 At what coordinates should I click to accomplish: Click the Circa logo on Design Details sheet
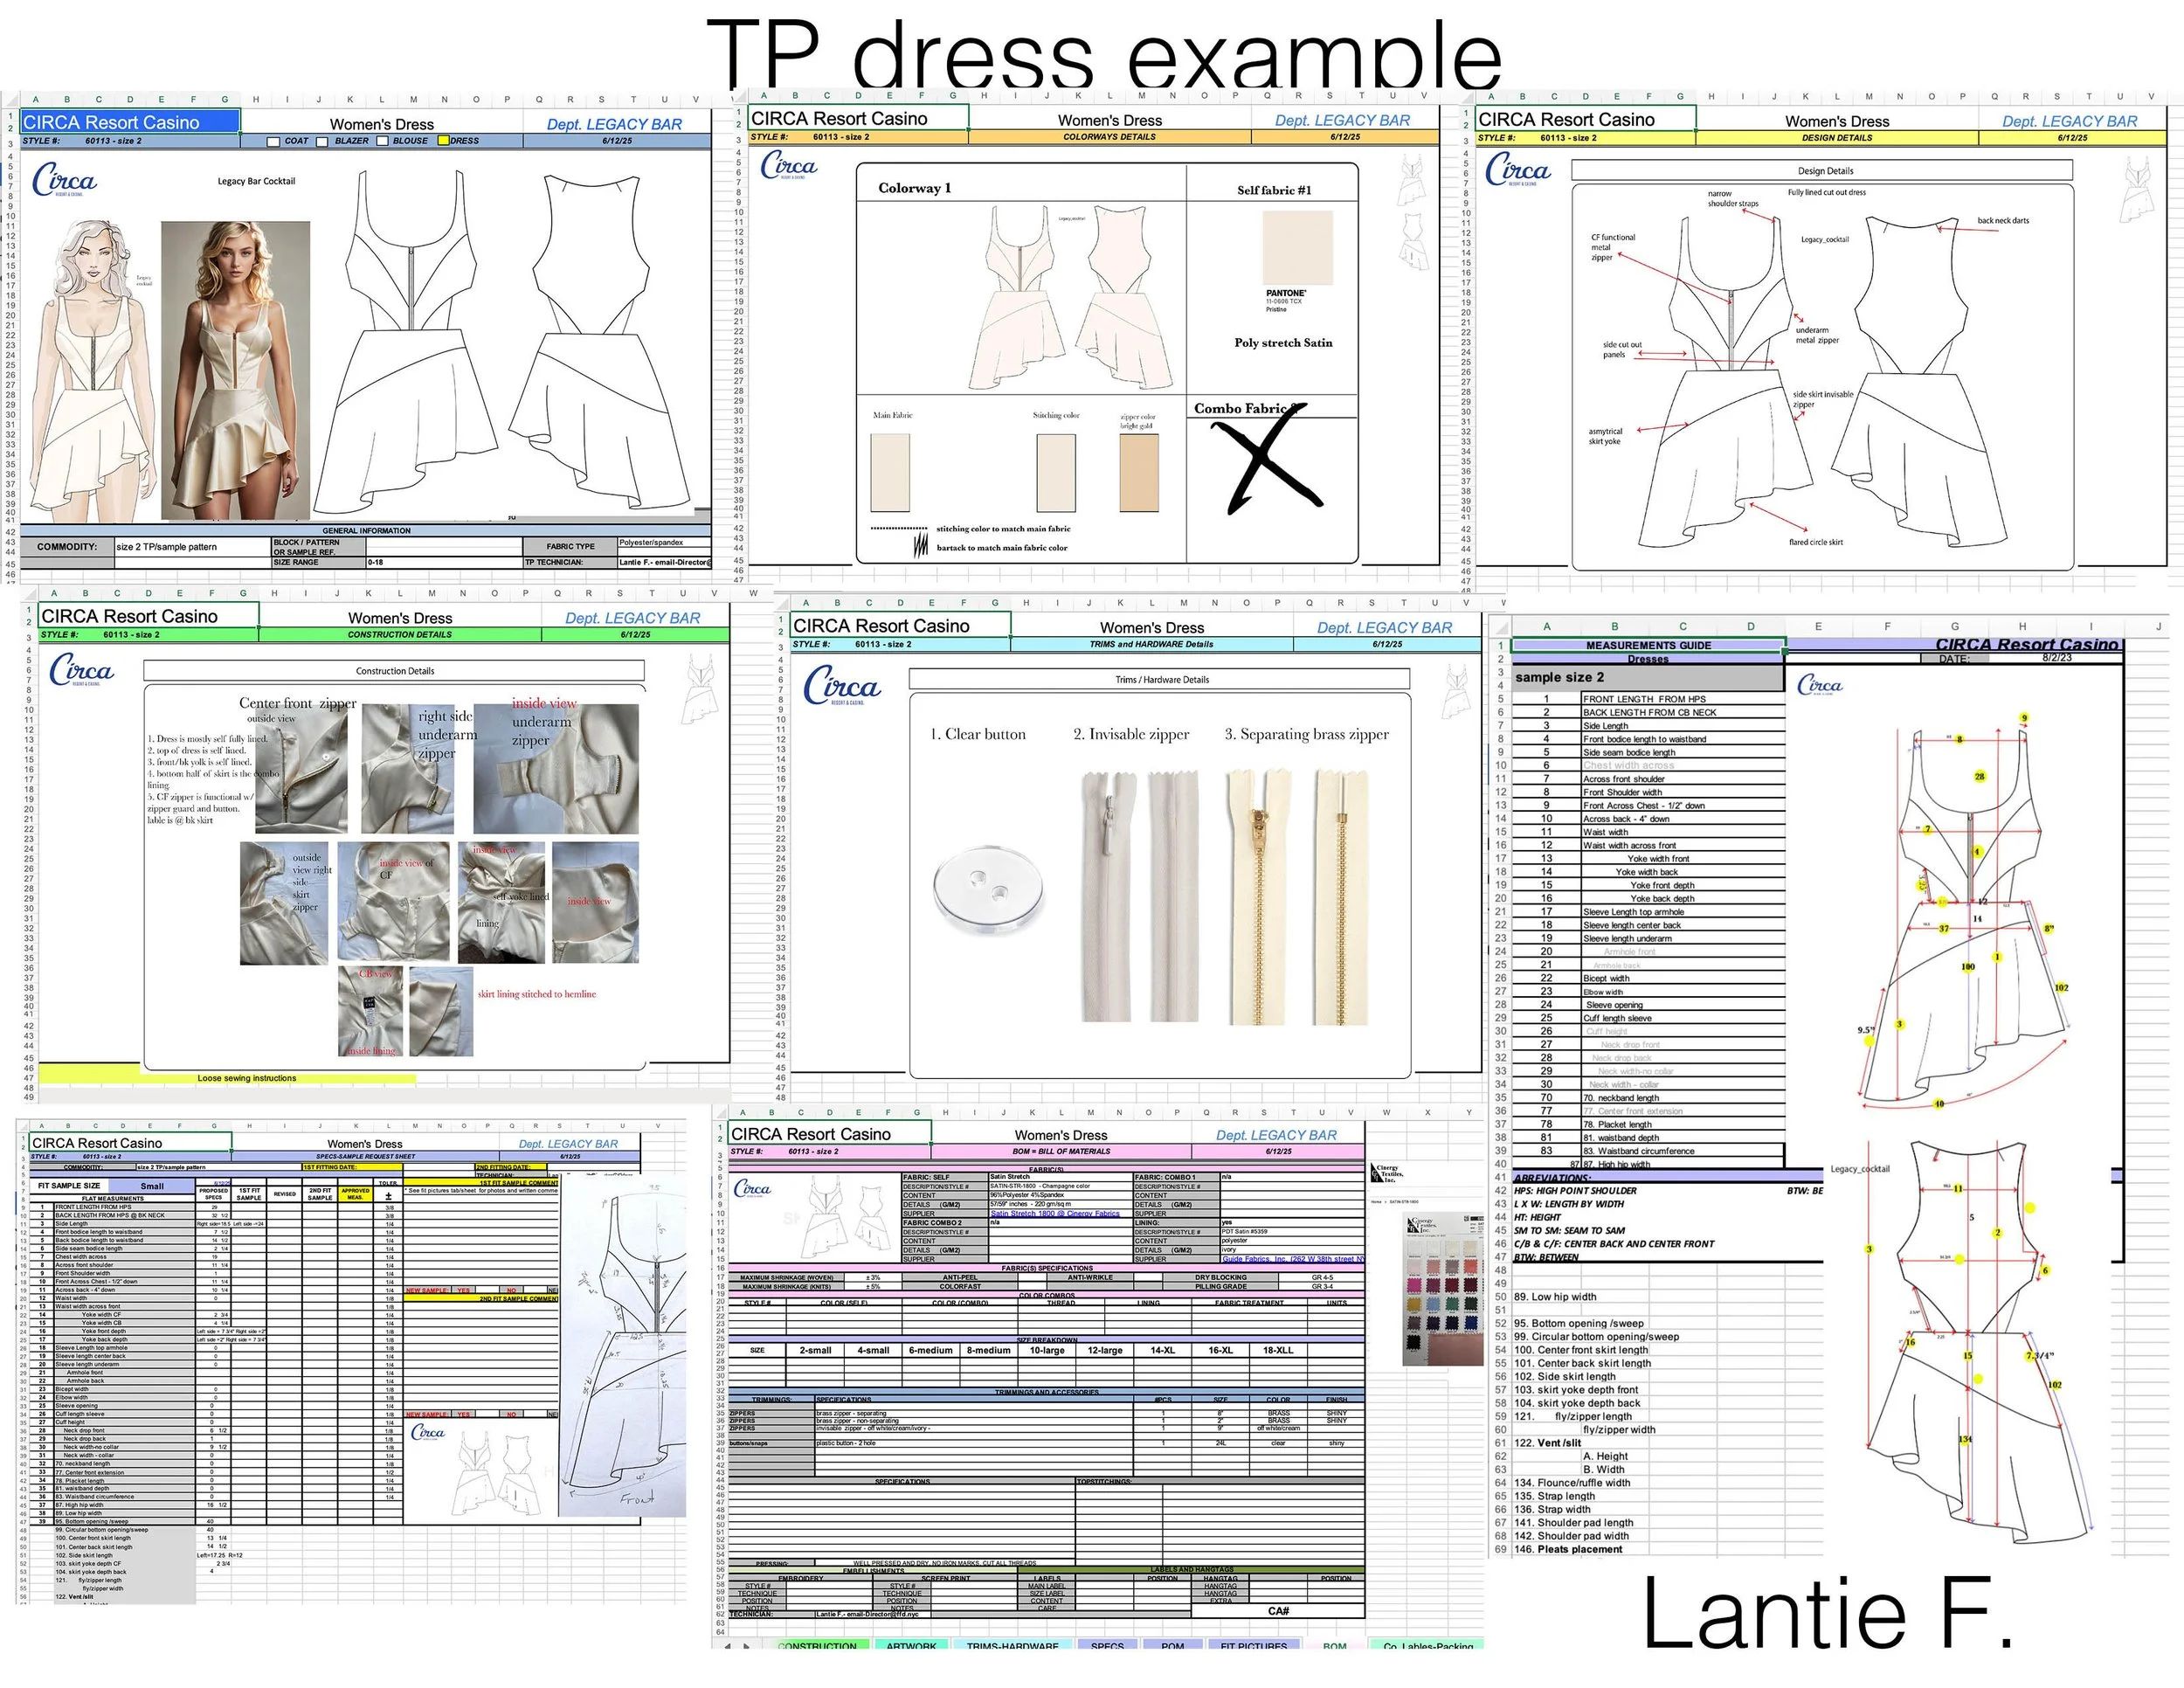[1518, 169]
